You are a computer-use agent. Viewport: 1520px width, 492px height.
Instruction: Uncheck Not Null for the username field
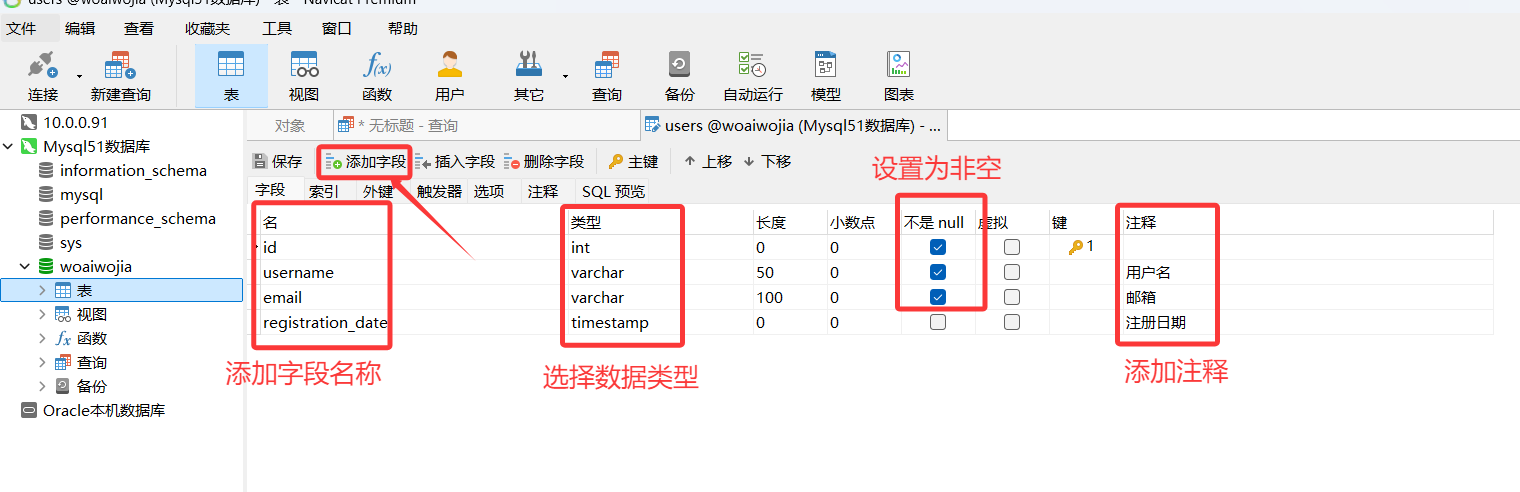tap(937, 272)
